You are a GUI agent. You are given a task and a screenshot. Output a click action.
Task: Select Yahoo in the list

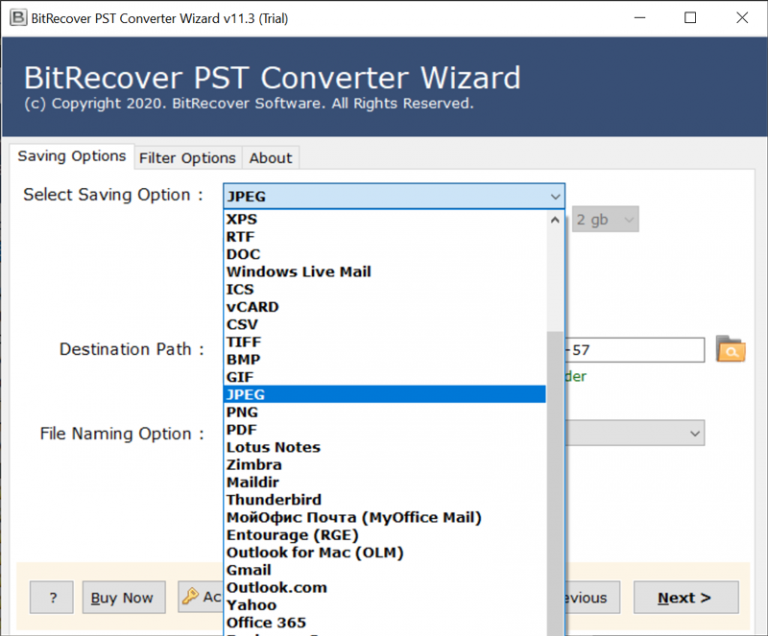click(x=384, y=605)
